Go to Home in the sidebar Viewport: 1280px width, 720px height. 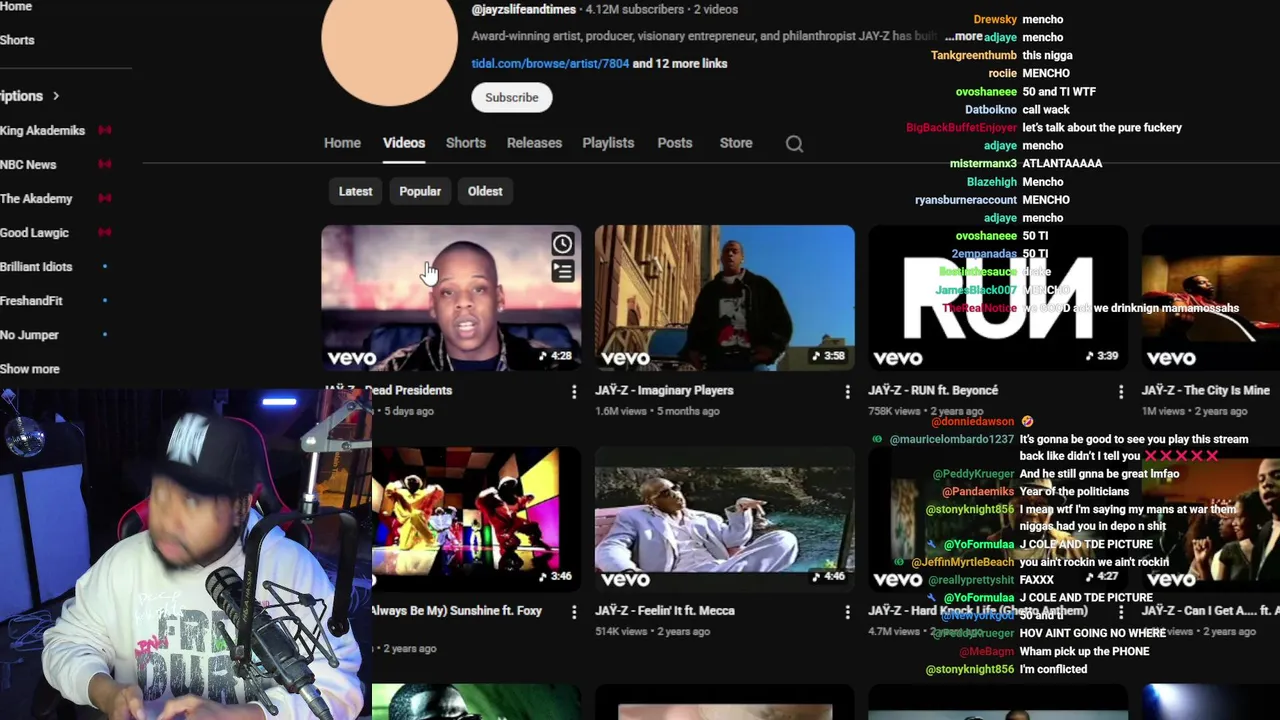[x=16, y=6]
